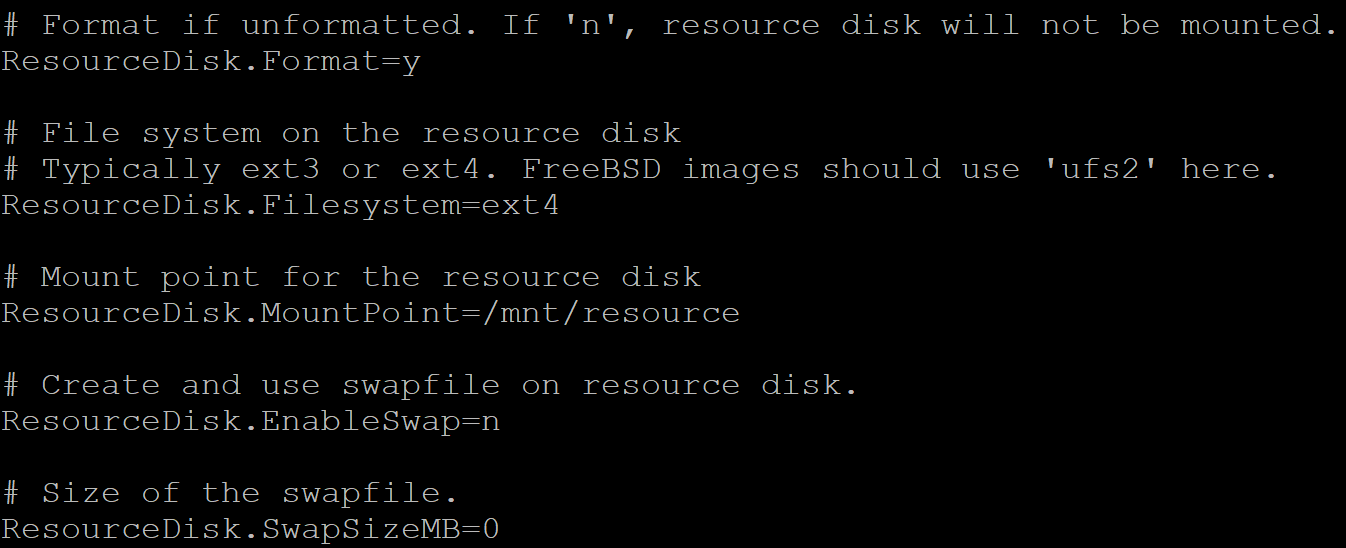Click the quoted 'ufs2' text
Viewport: 1346px width, 548px height.
click(x=1100, y=170)
